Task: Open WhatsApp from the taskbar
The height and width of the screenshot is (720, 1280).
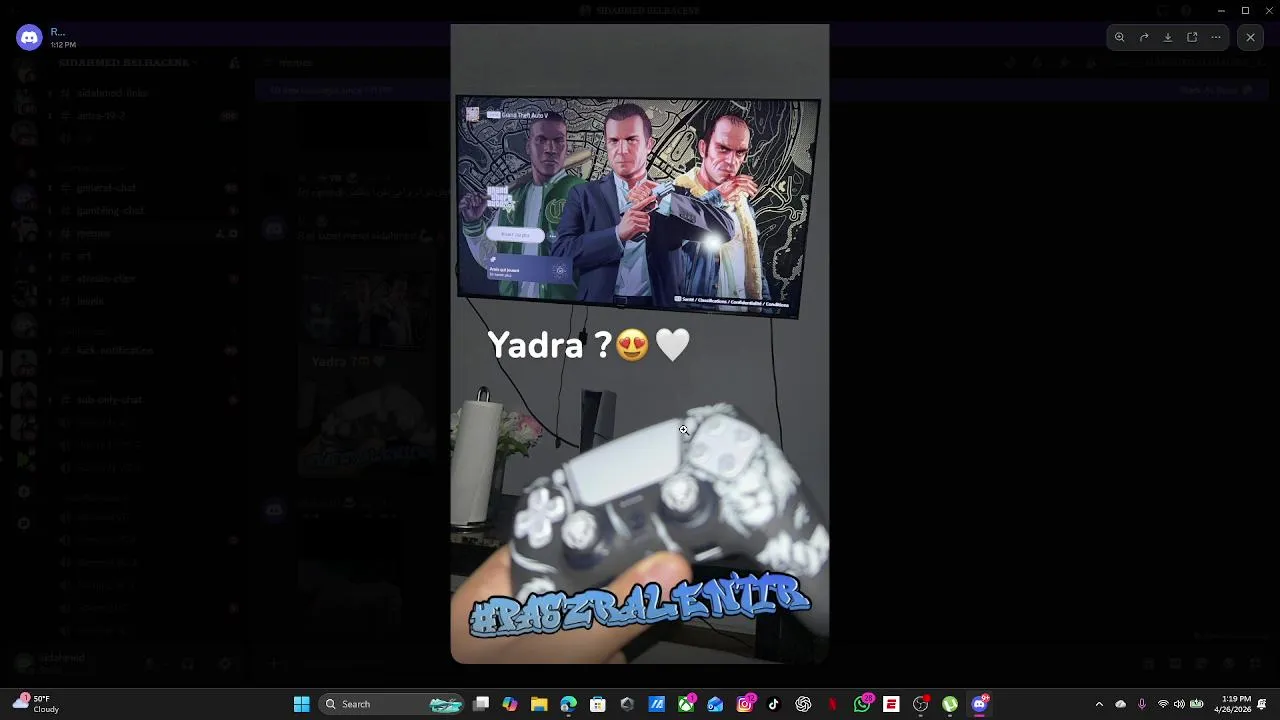Action: tap(862, 704)
